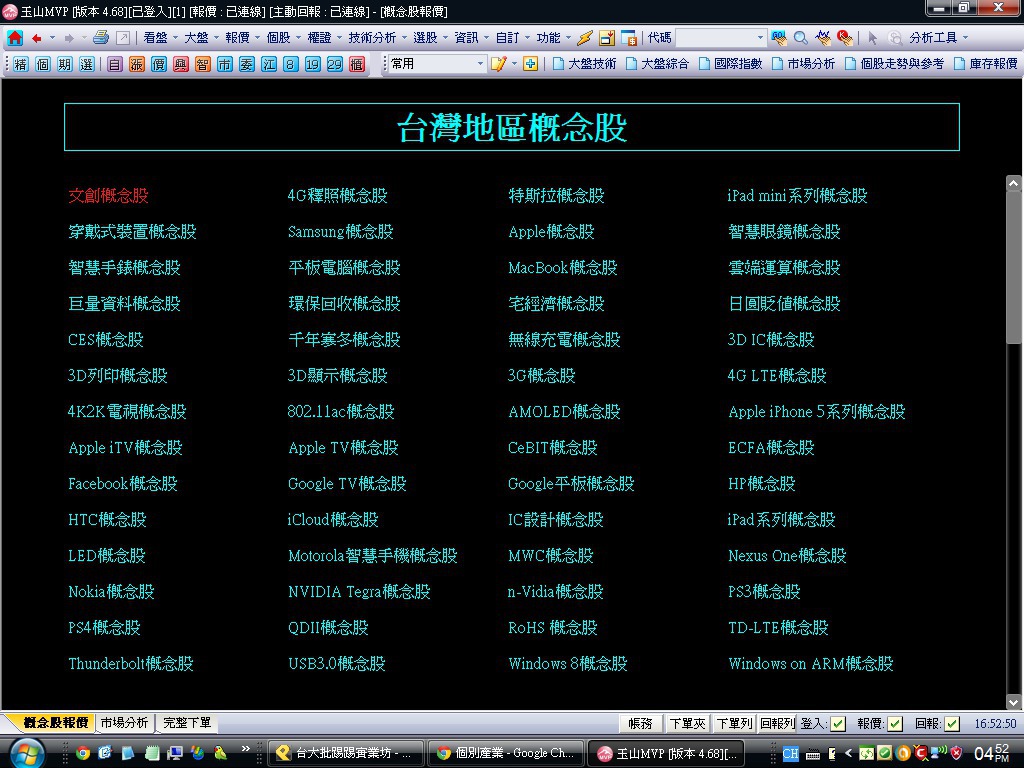Viewport: 1024px width, 768px height.
Task: Open the Apple iPhone 5系列概念股 link
Action: point(817,411)
